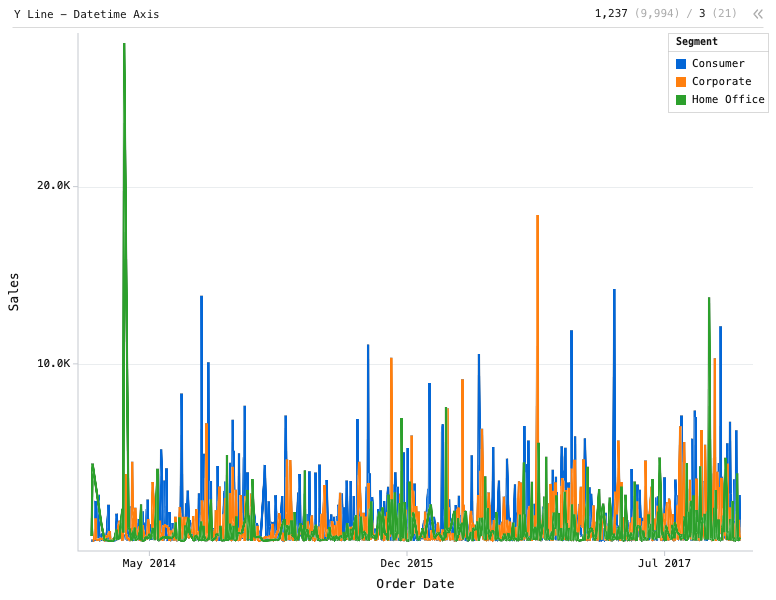The image size is (776, 600).
Task: Select the Corporate legend label
Action: [722, 81]
